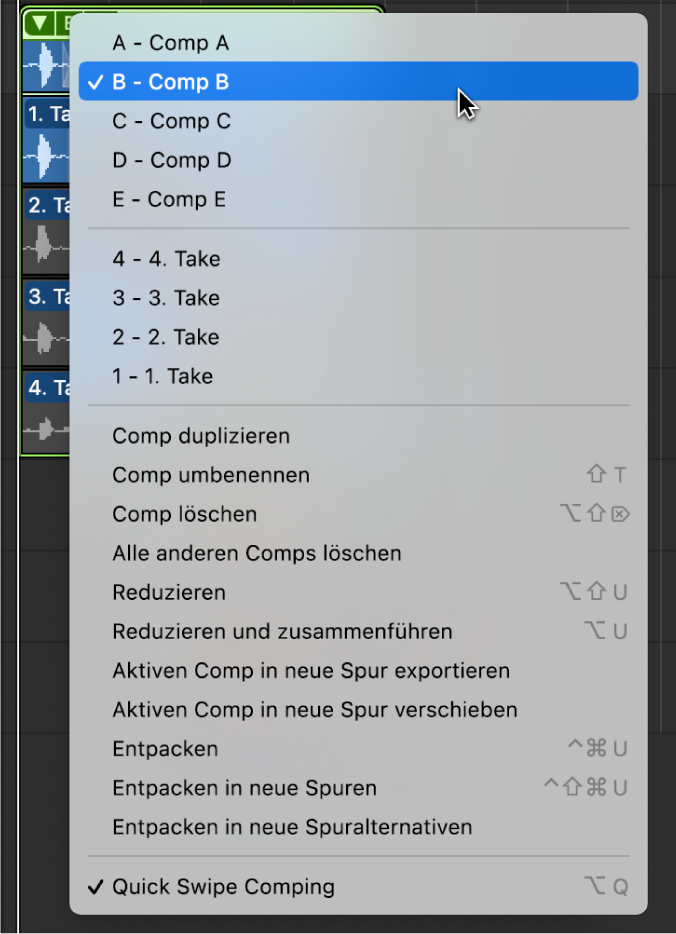The width and height of the screenshot is (676, 934).
Task: Collapse the take folder disclosure triangle
Action: 40,20
